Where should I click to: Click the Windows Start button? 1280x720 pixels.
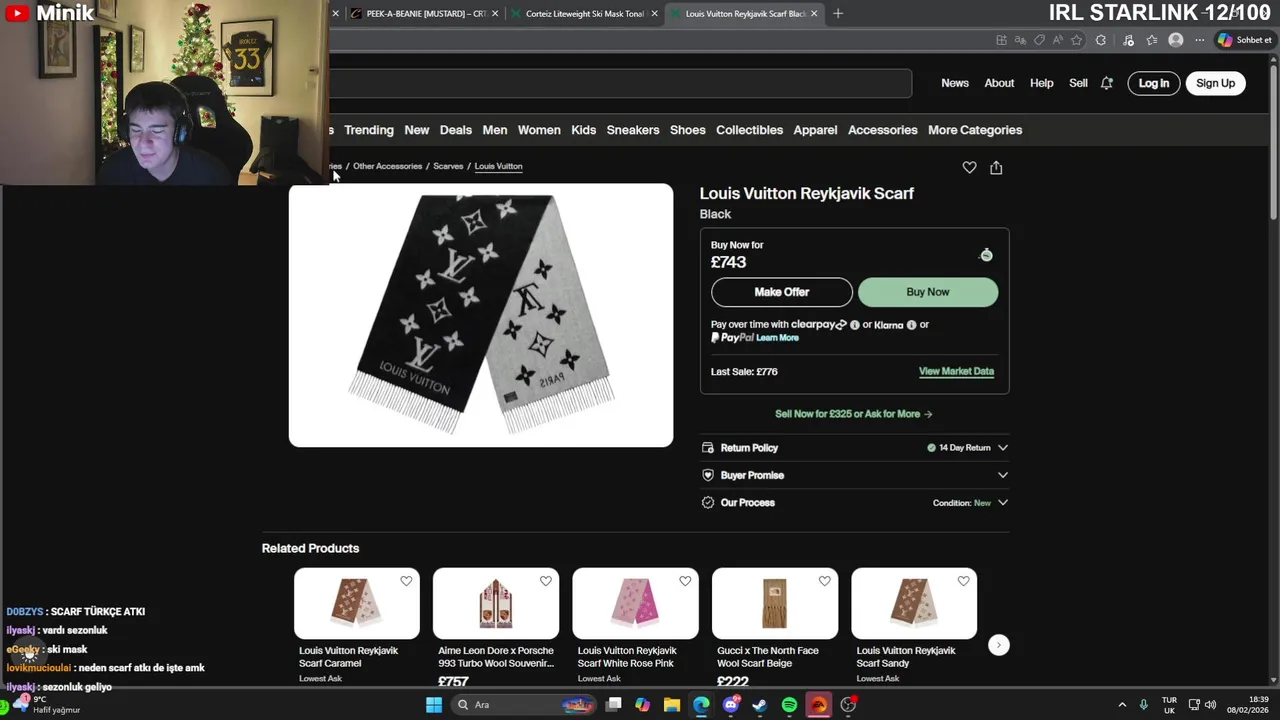pyautogui.click(x=433, y=705)
